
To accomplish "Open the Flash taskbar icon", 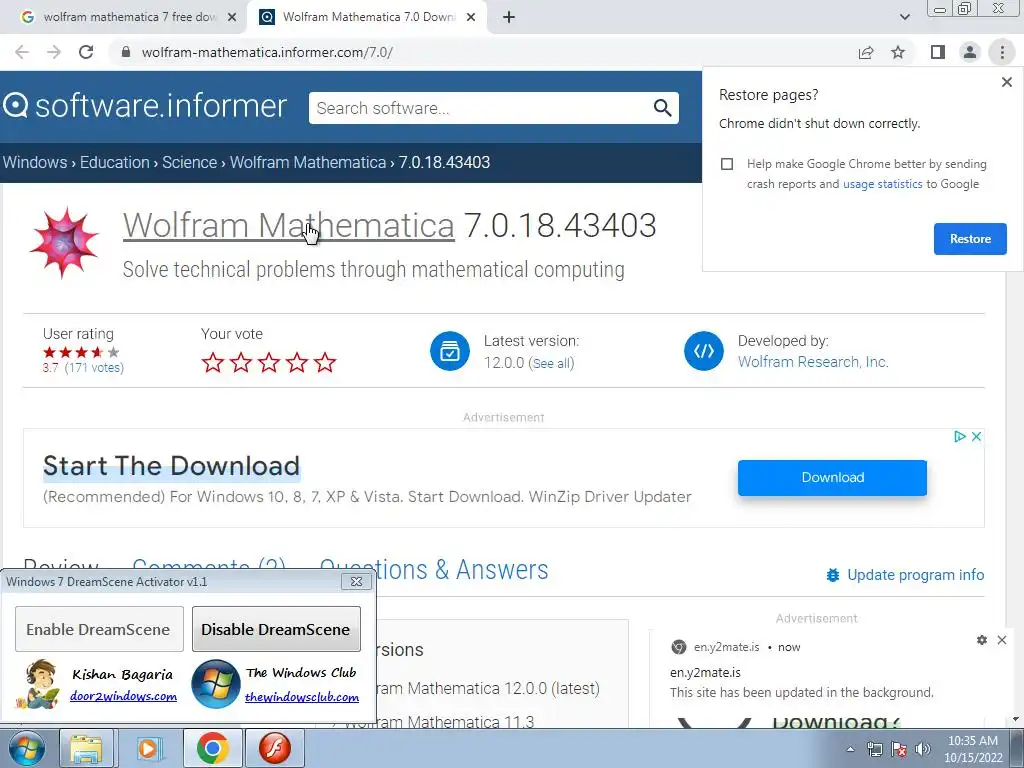I will [x=274, y=748].
